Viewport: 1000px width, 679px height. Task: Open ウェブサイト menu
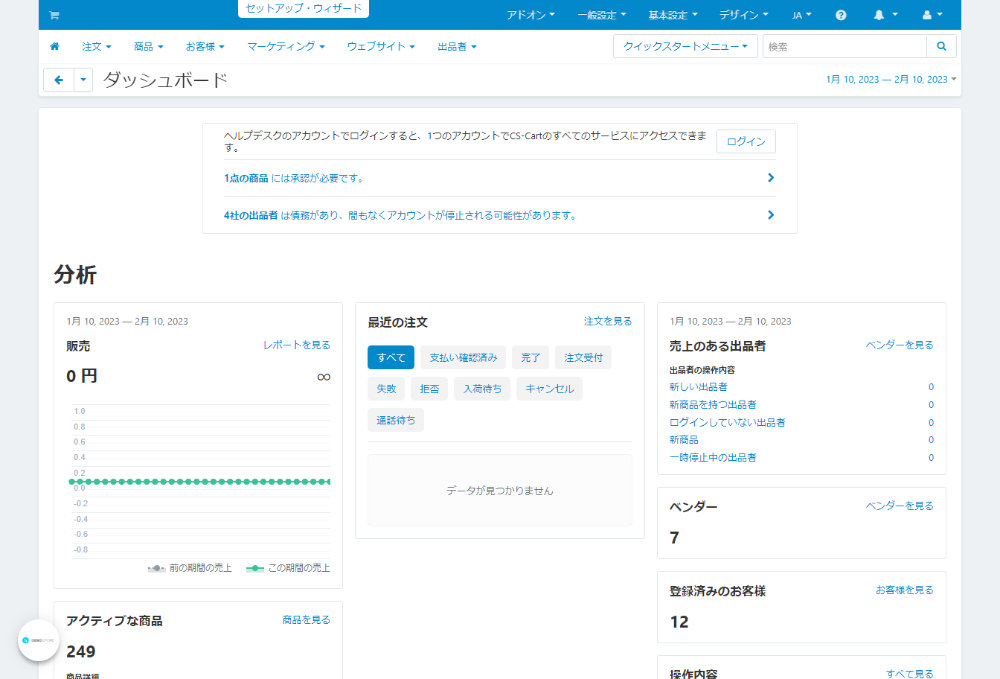pyautogui.click(x=381, y=47)
